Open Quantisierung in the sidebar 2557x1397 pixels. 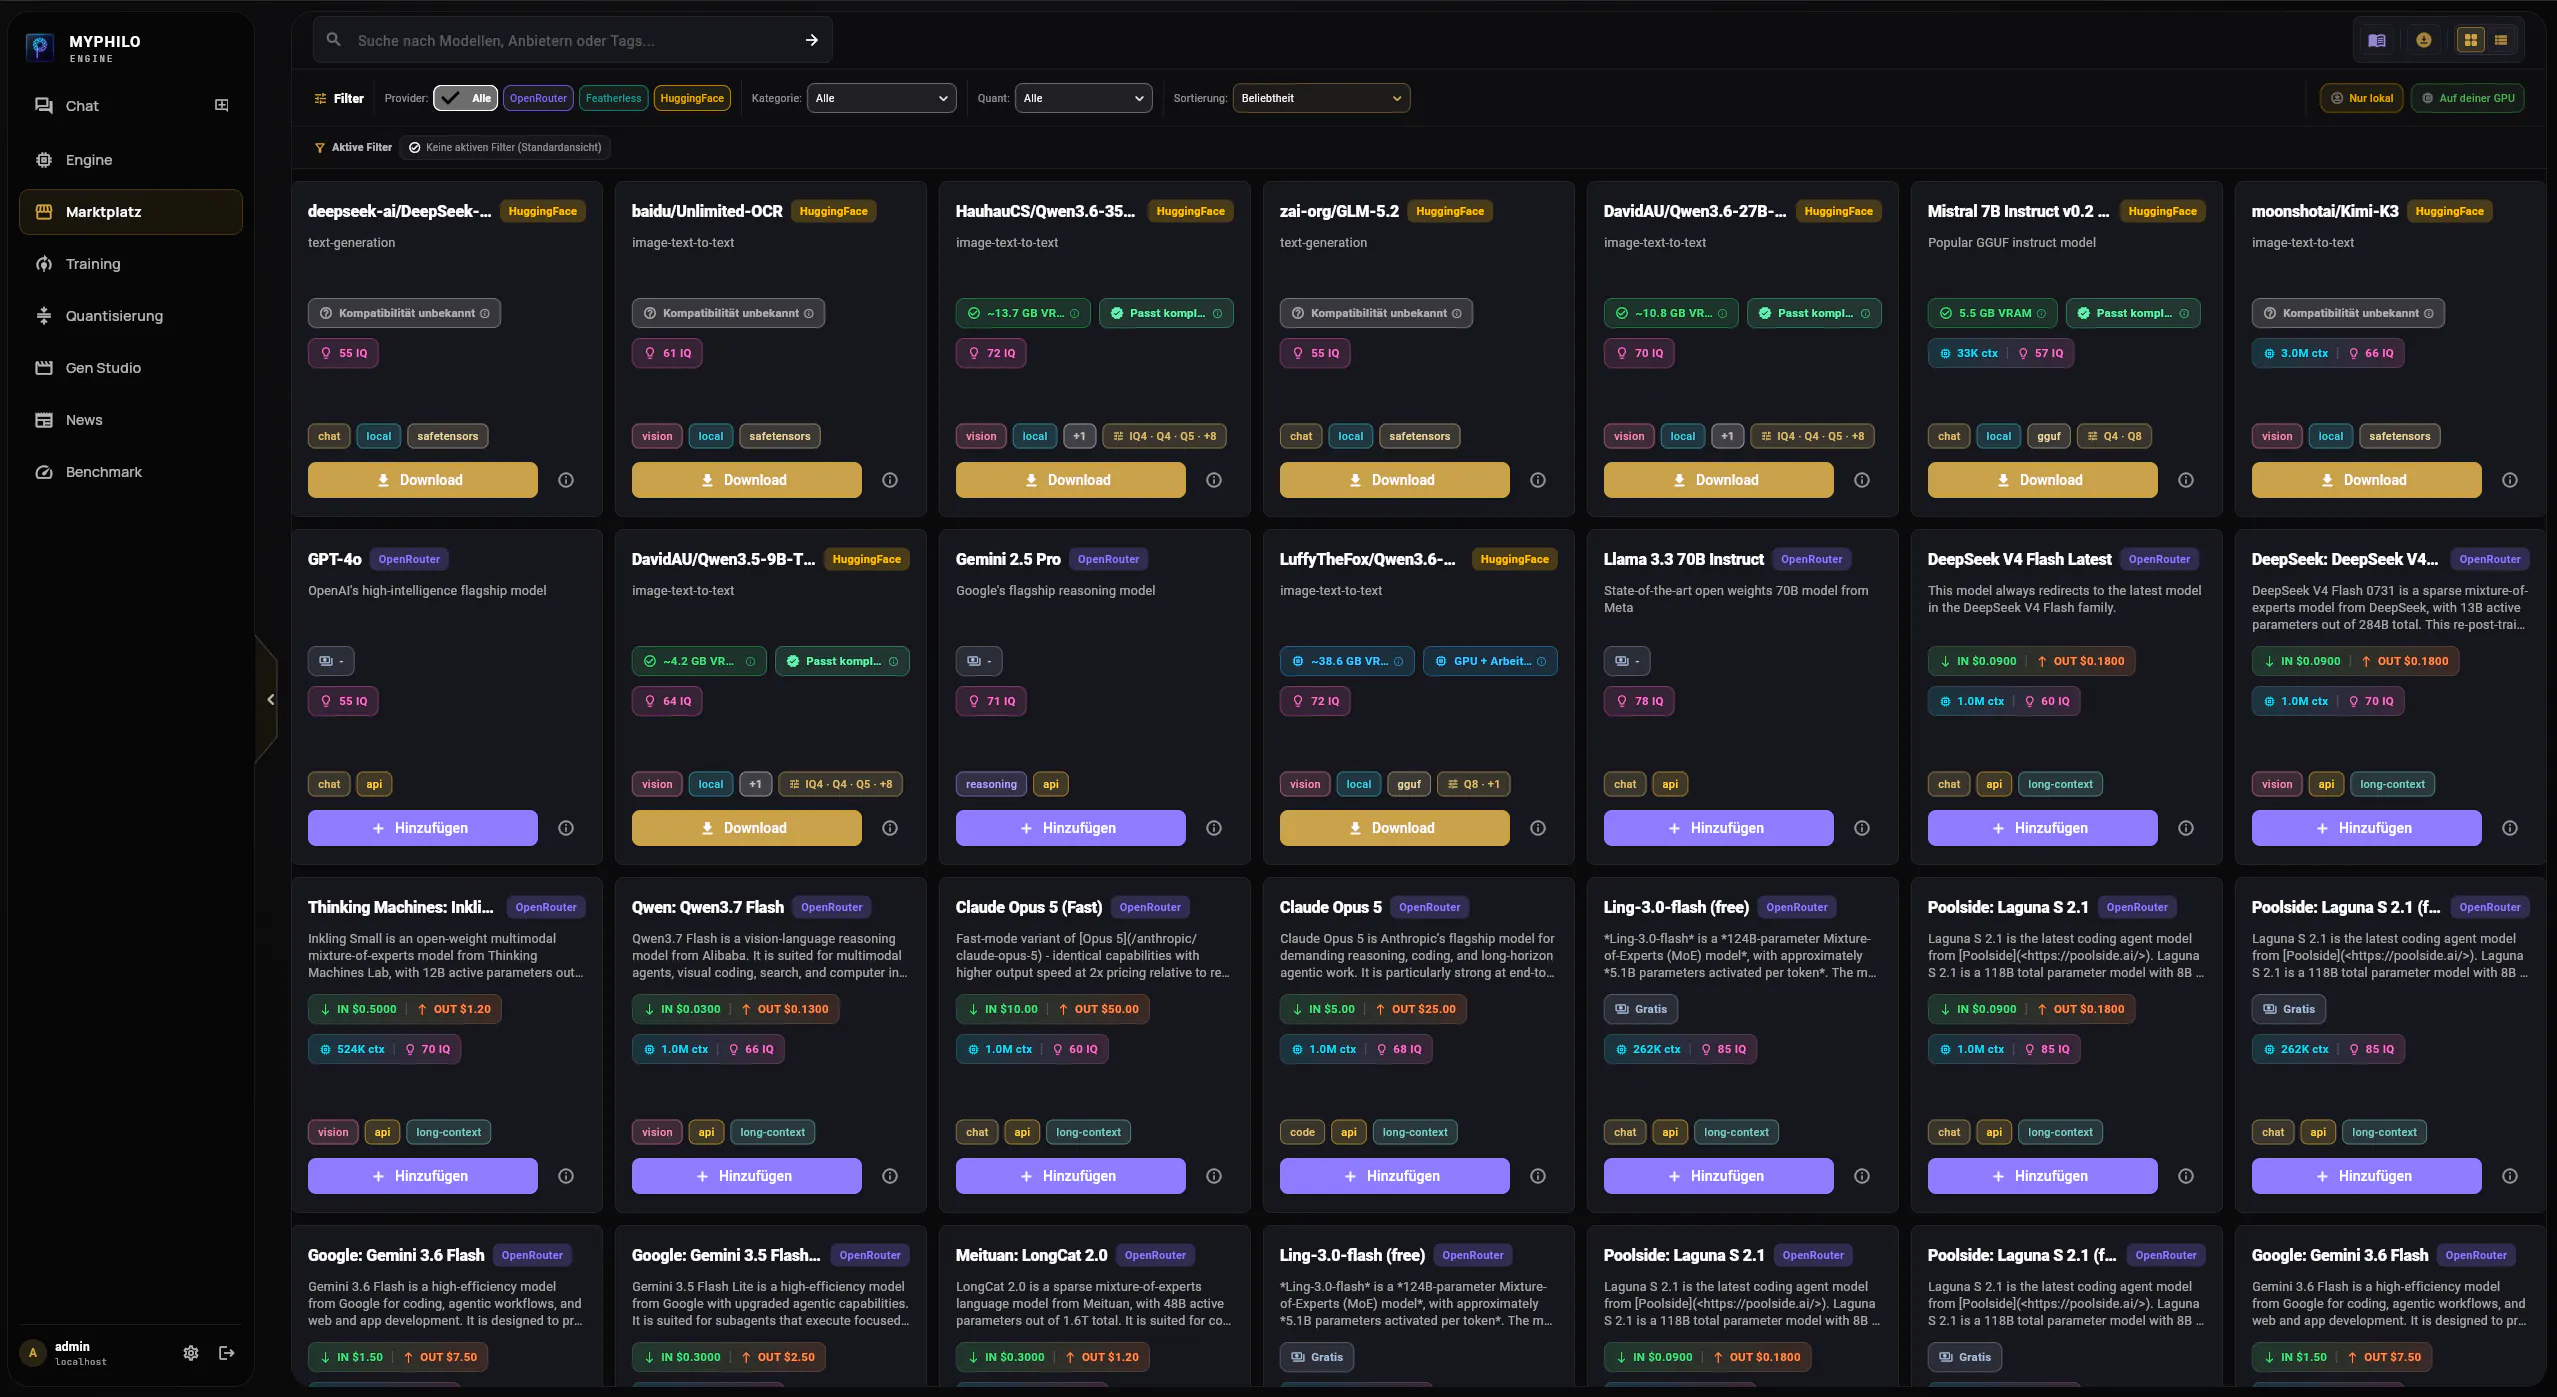(130, 316)
